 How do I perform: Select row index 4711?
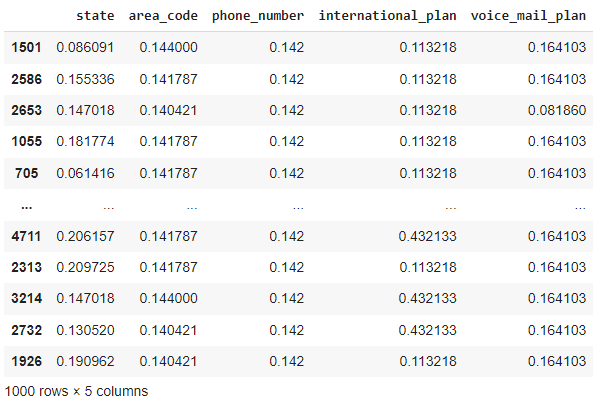click(26, 236)
